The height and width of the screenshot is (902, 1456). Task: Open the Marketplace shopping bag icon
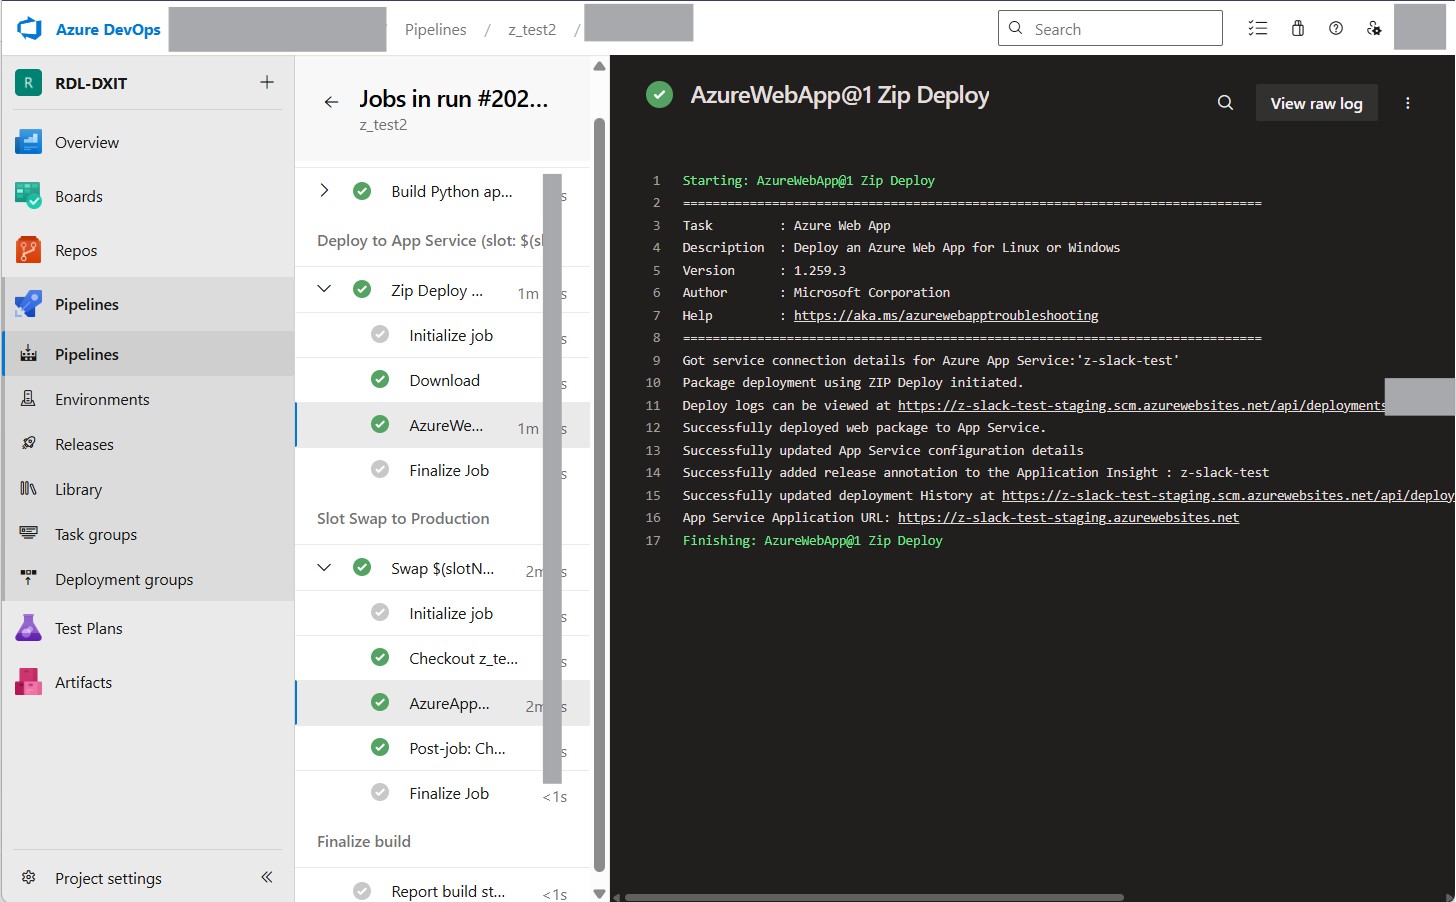coord(1298,28)
